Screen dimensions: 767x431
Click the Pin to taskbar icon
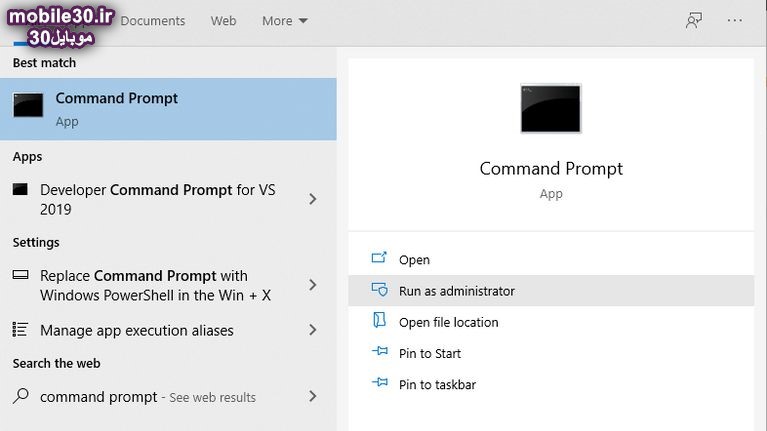point(379,384)
